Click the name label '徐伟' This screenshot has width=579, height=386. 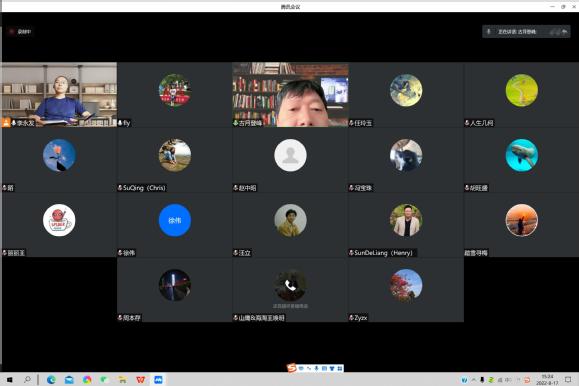(129, 253)
